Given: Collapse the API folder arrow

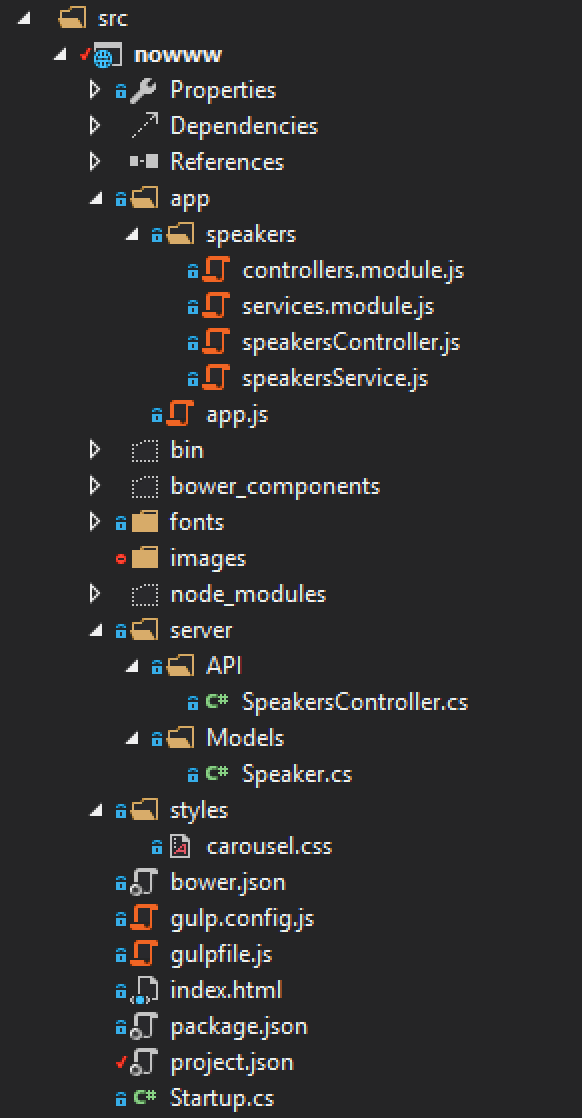Looking at the screenshot, I should 132,667.
